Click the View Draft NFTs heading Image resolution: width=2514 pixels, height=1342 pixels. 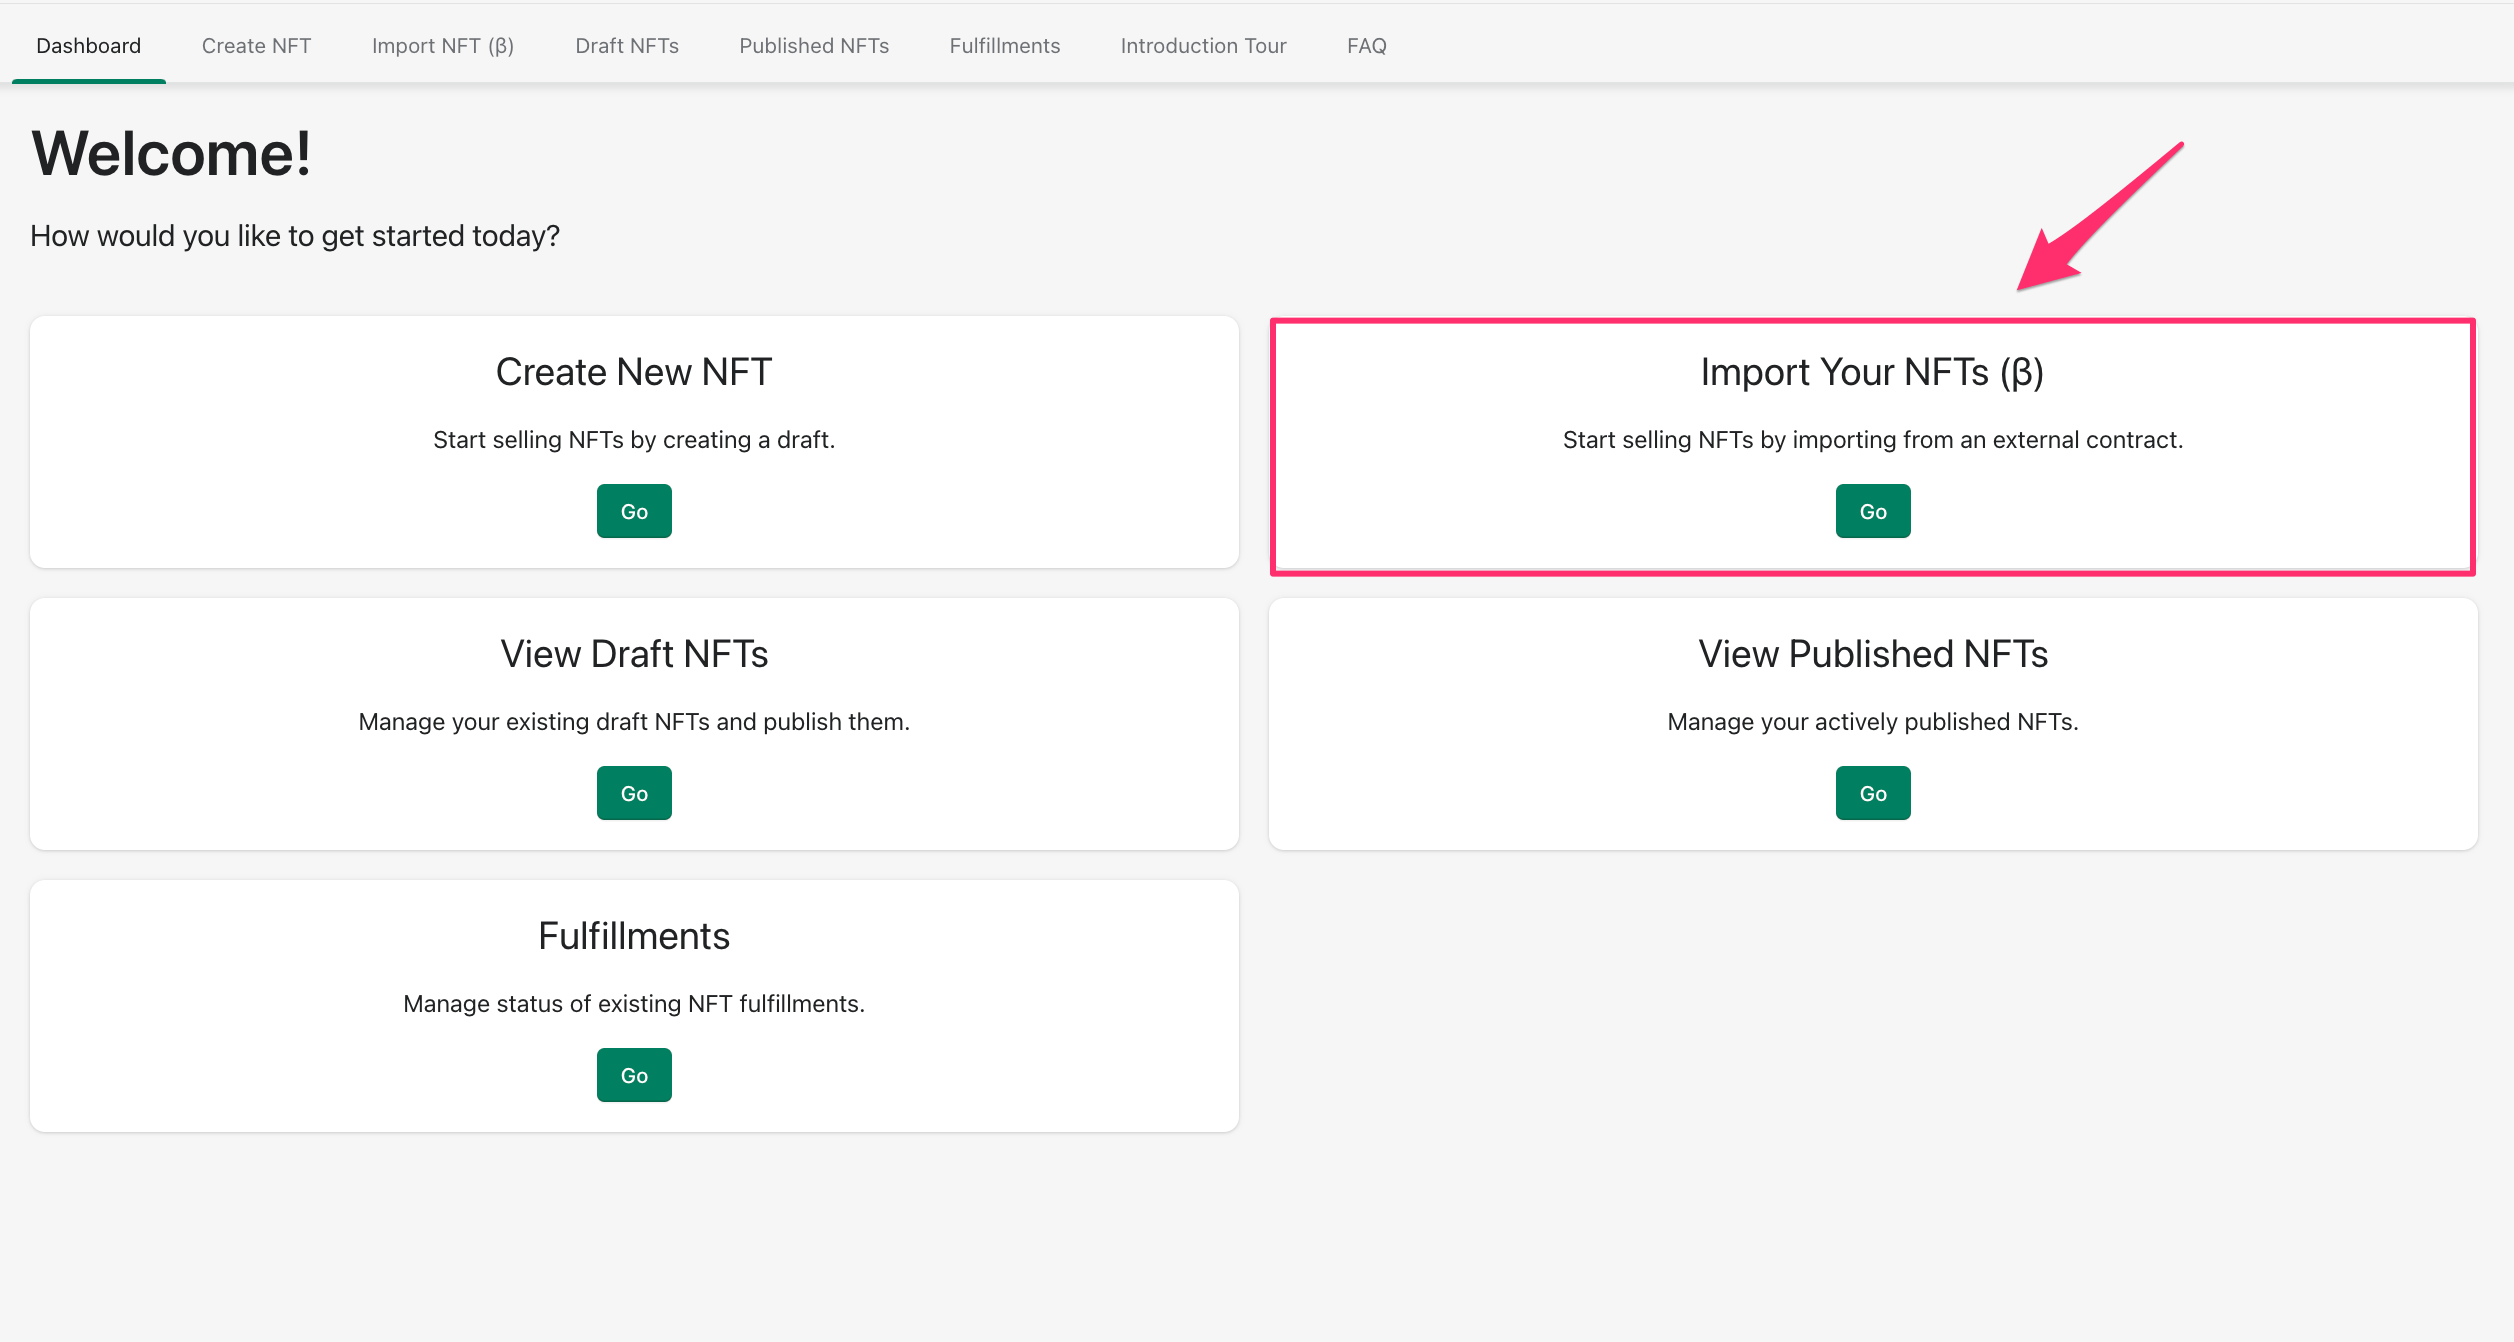pyautogui.click(x=634, y=654)
